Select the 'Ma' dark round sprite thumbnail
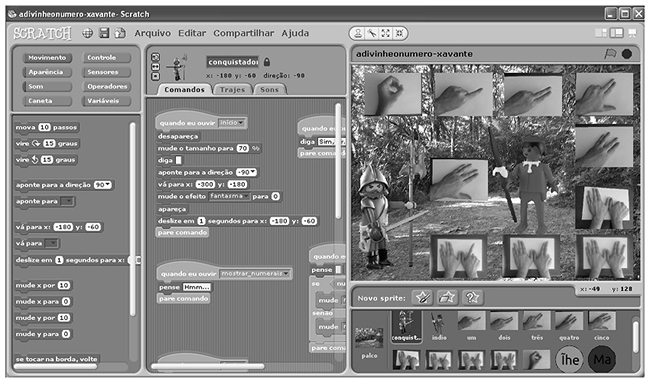The width and height of the screenshot is (650, 382). (602, 359)
